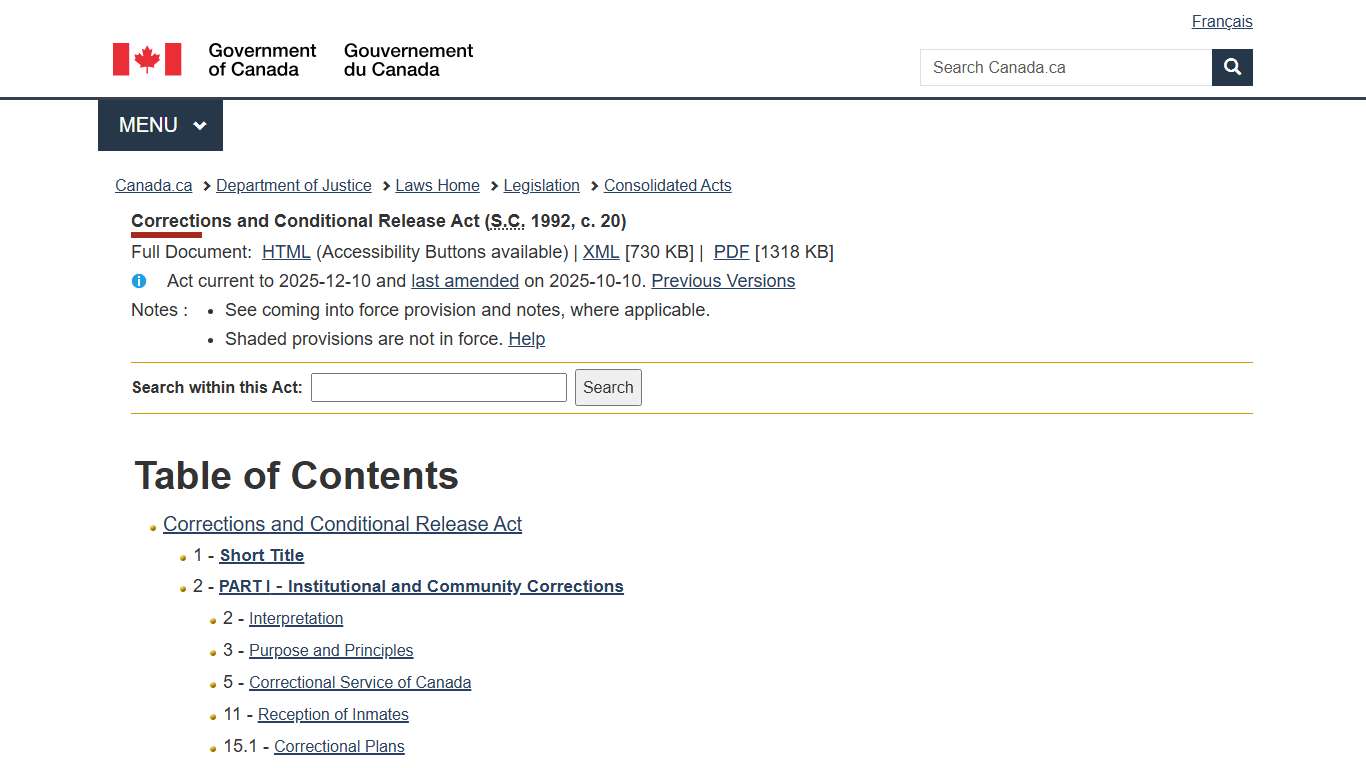Screen dimensions: 1366x768
Task: Open the Canada.ca breadcrumb link
Action: point(152,185)
